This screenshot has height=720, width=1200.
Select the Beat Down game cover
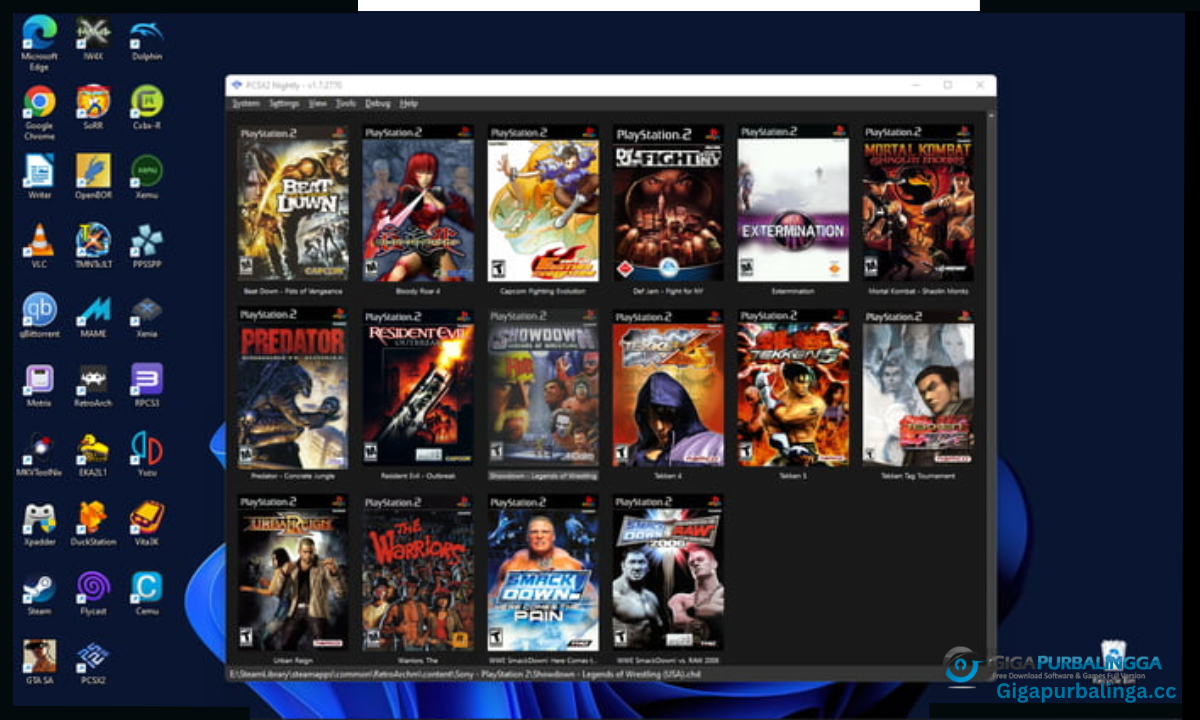click(293, 203)
